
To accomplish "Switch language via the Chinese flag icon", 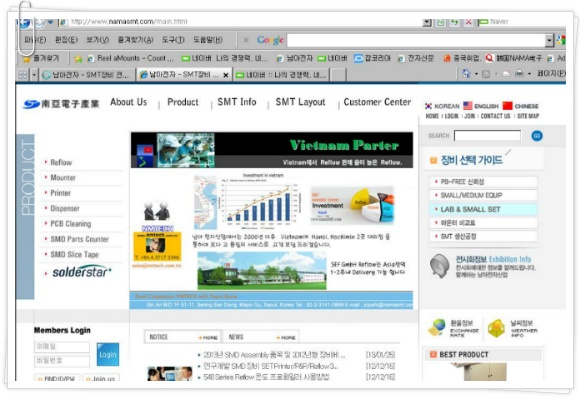I will [x=508, y=106].
